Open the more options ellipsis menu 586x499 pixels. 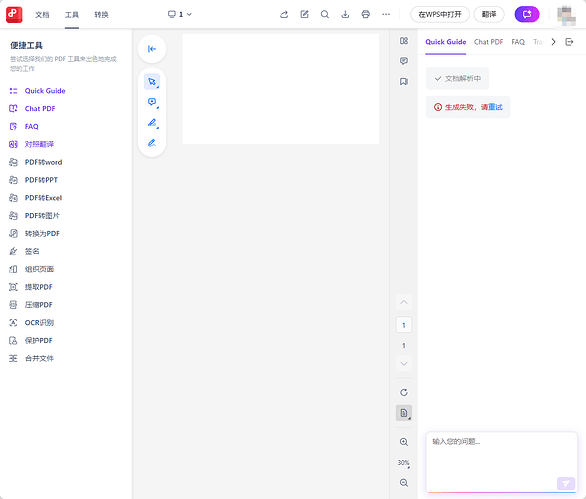386,15
